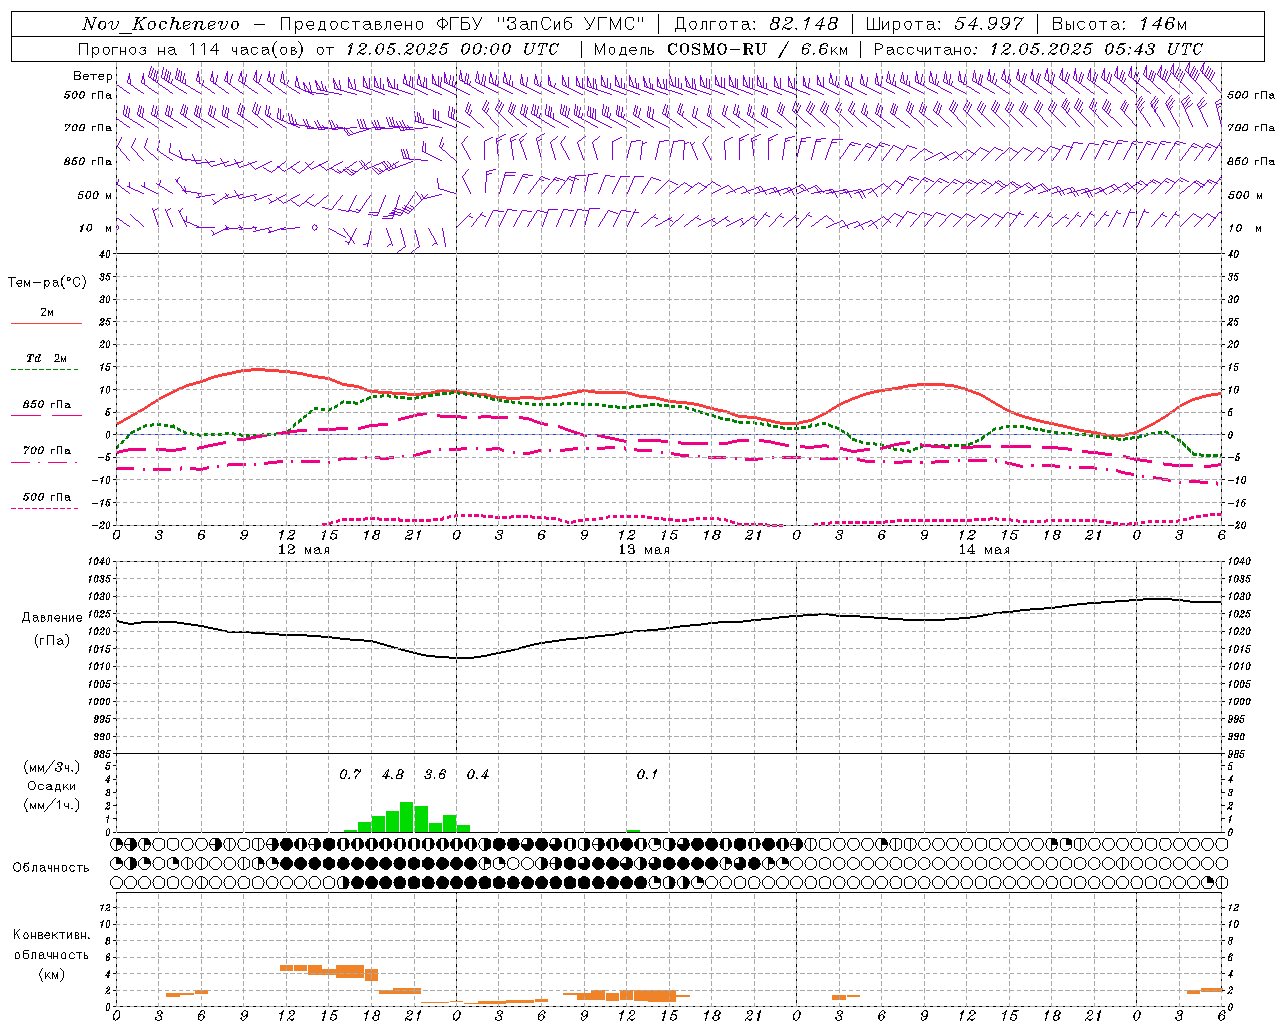Click the 0.4 precipitation total
Image resolution: width=1280 pixels, height=1024 pixels.
(478, 775)
